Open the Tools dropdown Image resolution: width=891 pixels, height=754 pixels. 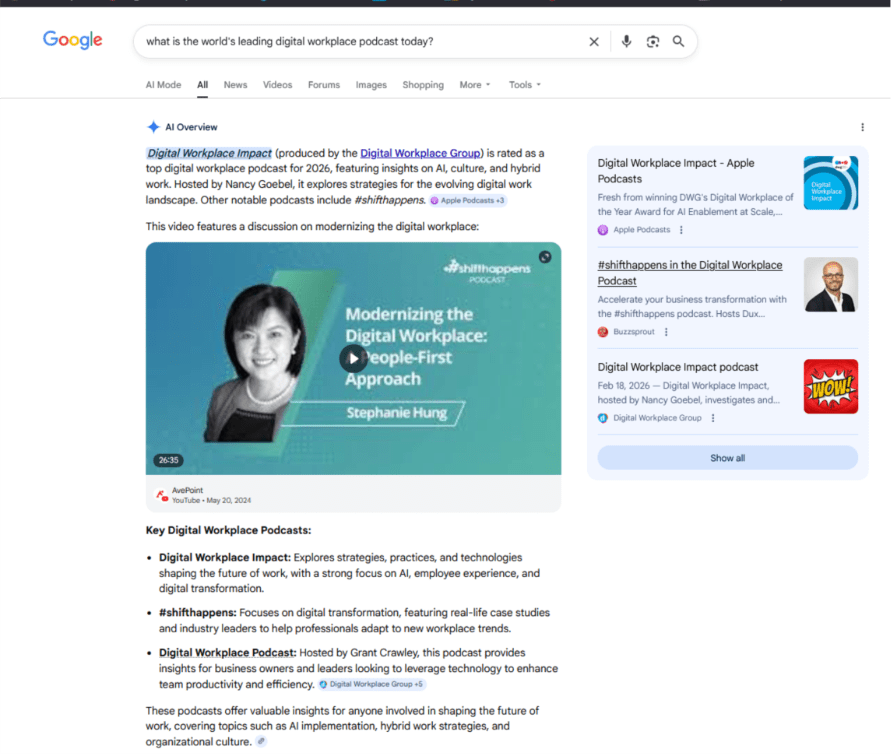524,85
